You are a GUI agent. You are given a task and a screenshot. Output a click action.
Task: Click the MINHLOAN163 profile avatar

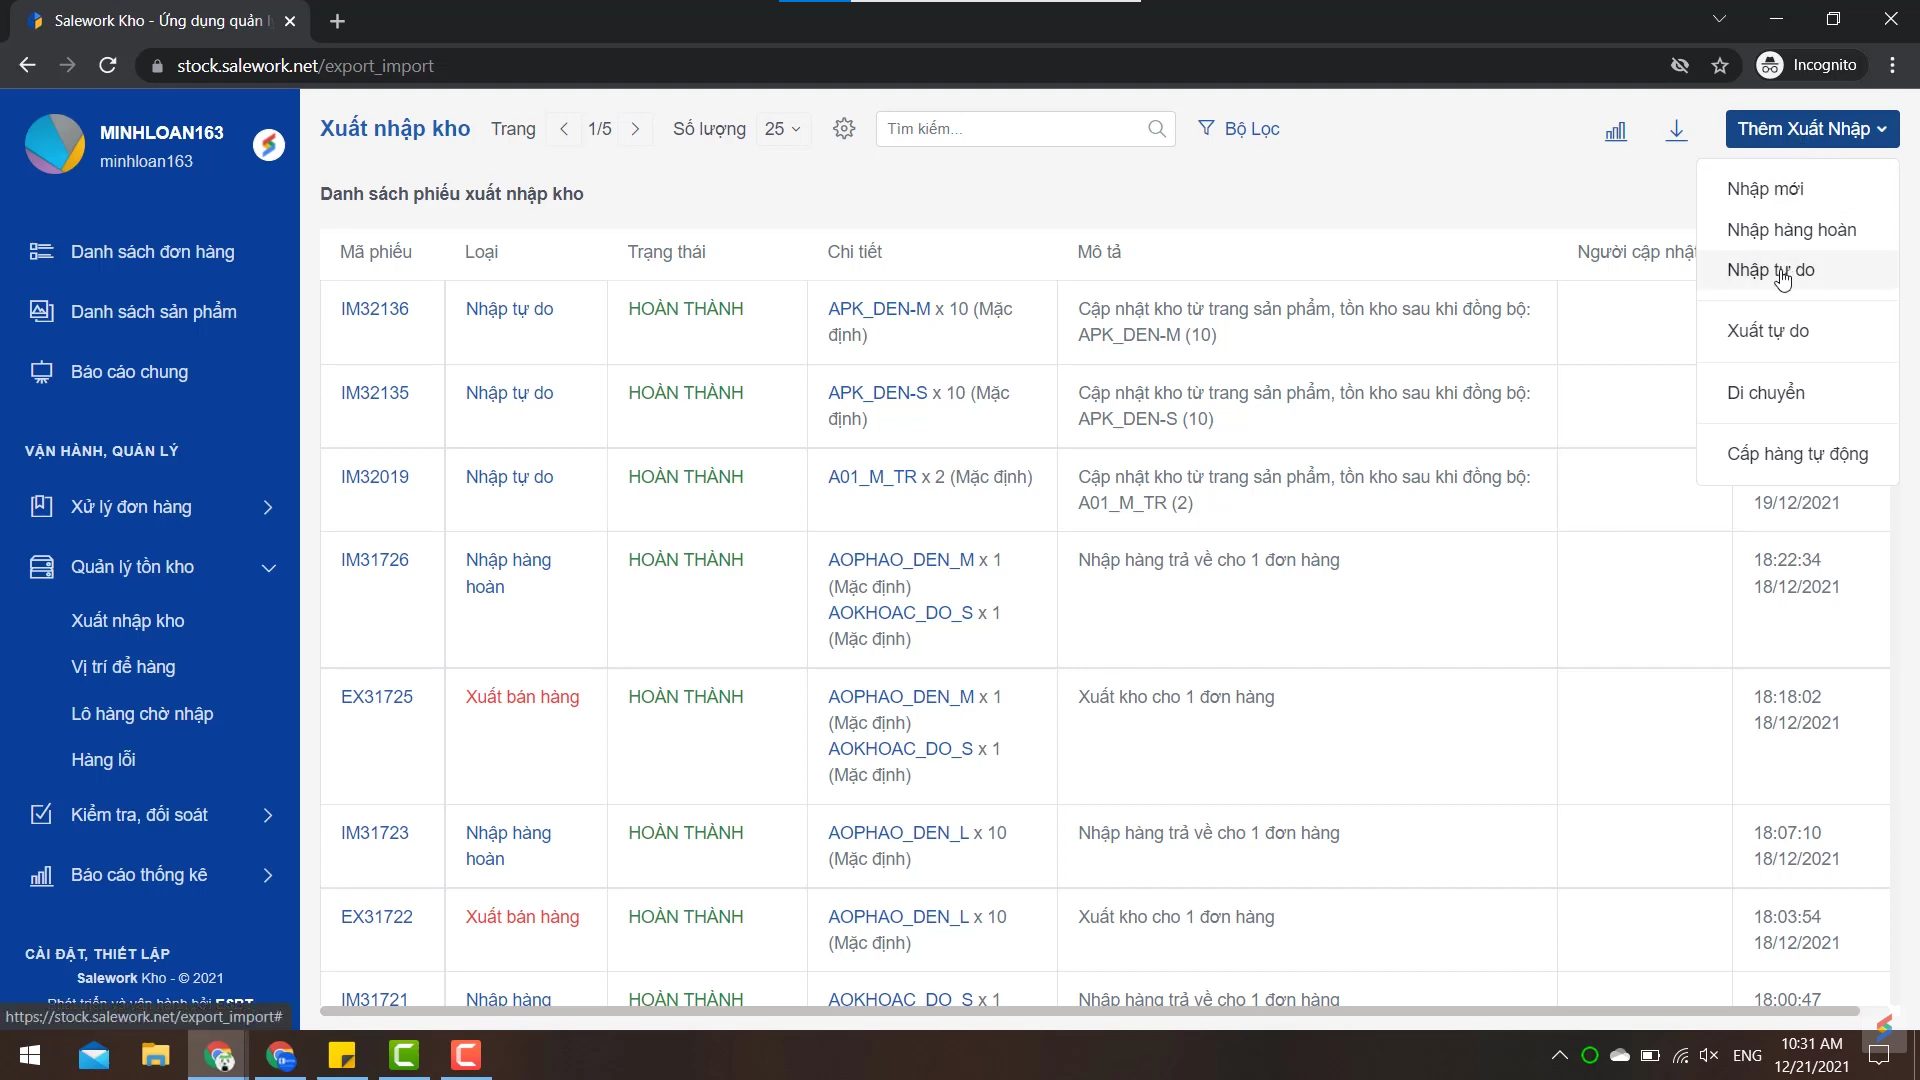click(55, 144)
